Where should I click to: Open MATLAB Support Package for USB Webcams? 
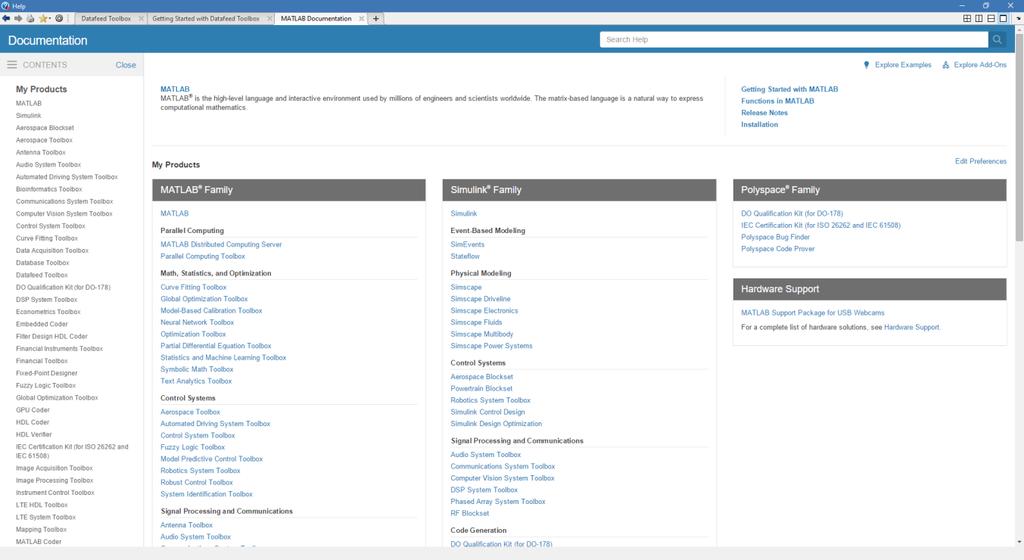[813, 313]
